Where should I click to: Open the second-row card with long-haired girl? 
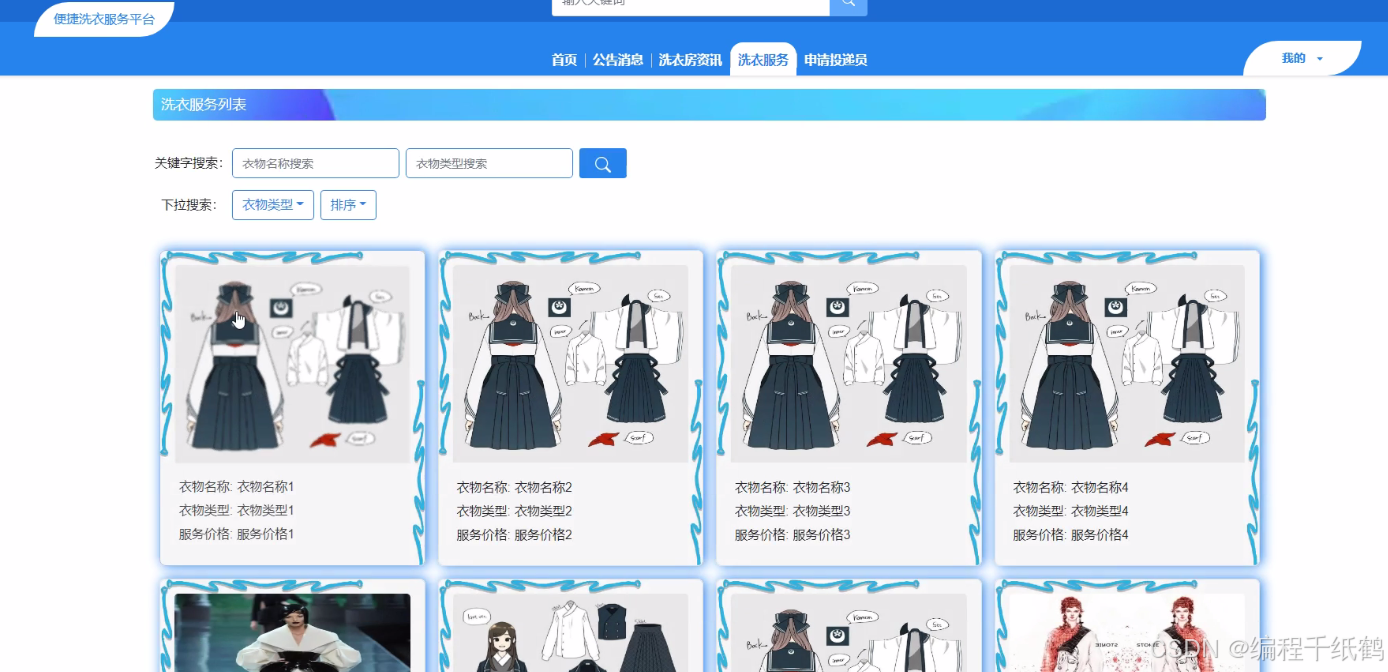click(570, 632)
